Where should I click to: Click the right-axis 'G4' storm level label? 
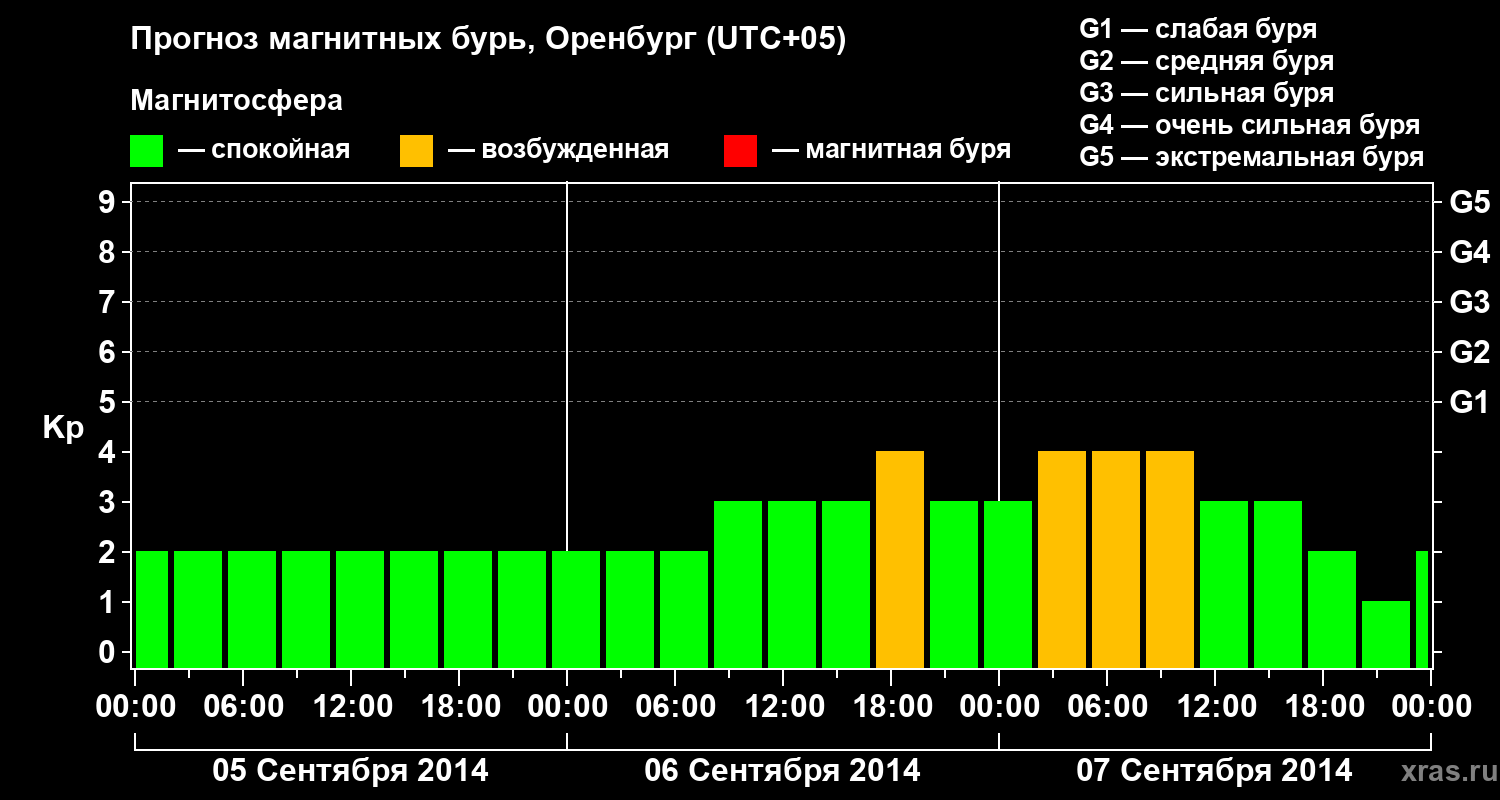tap(1470, 252)
